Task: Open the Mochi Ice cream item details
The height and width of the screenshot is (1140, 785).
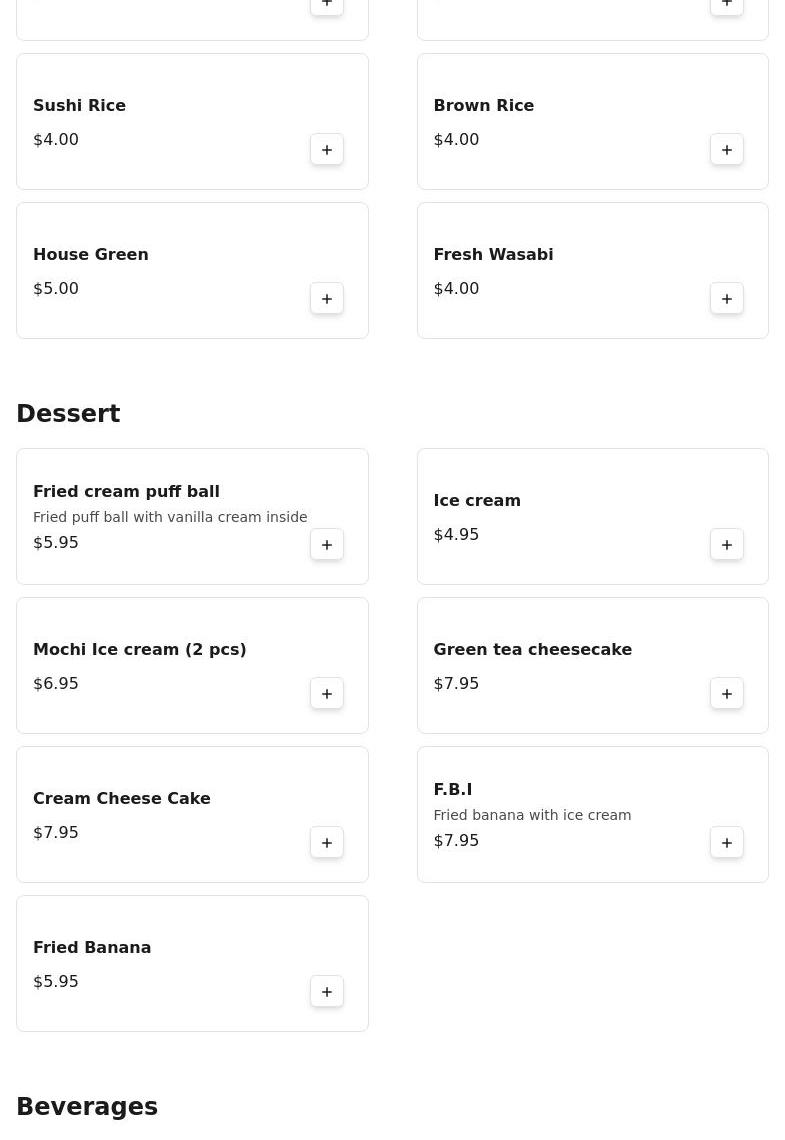Action: click(140, 650)
